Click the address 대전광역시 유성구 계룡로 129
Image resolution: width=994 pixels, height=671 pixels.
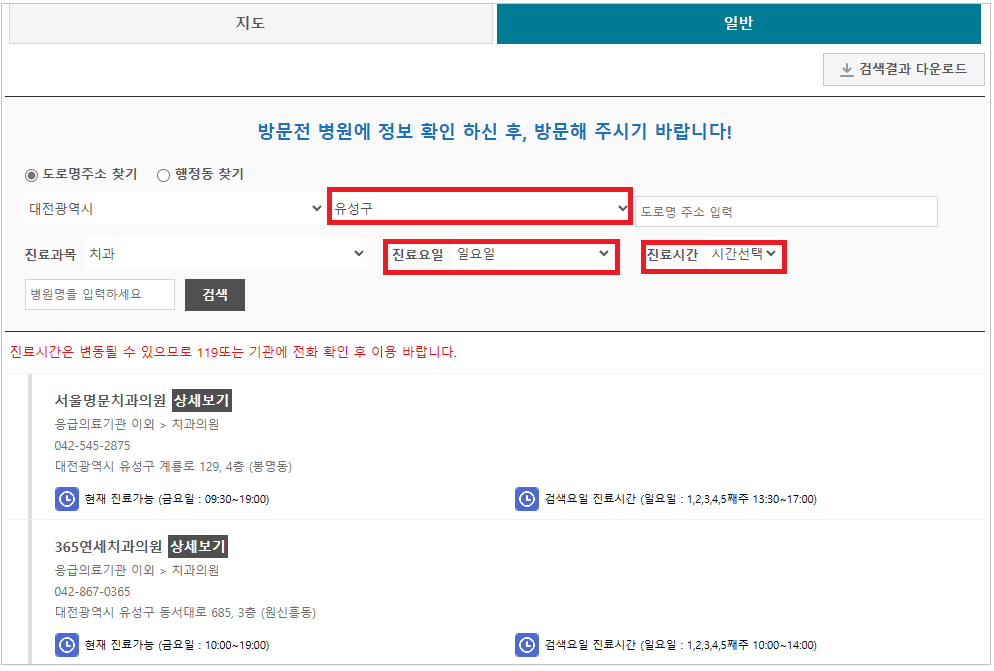click(173, 467)
